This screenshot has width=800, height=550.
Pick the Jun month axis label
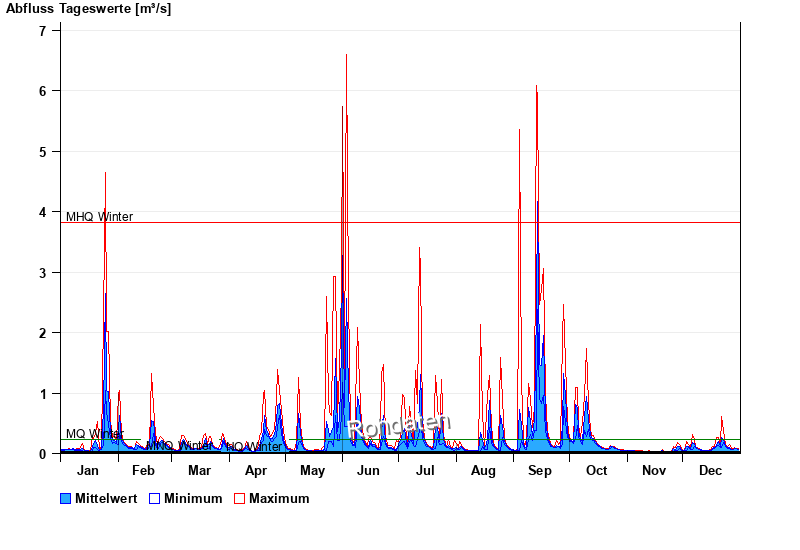[x=368, y=470]
